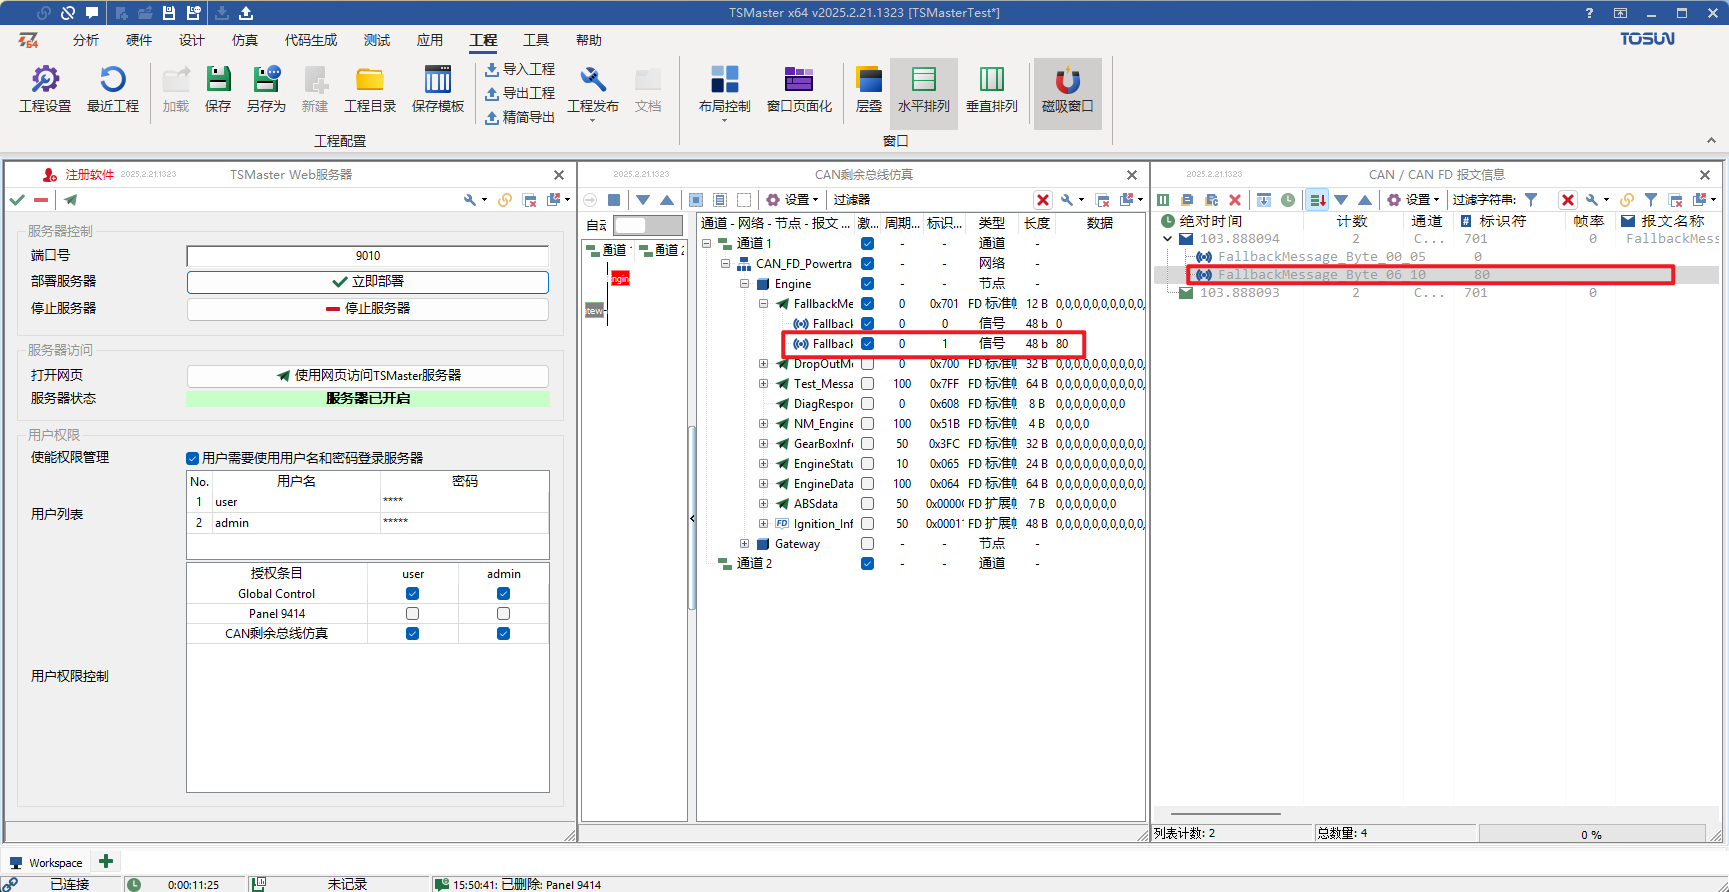Click the 最近工程 recent project icon

point(113,89)
